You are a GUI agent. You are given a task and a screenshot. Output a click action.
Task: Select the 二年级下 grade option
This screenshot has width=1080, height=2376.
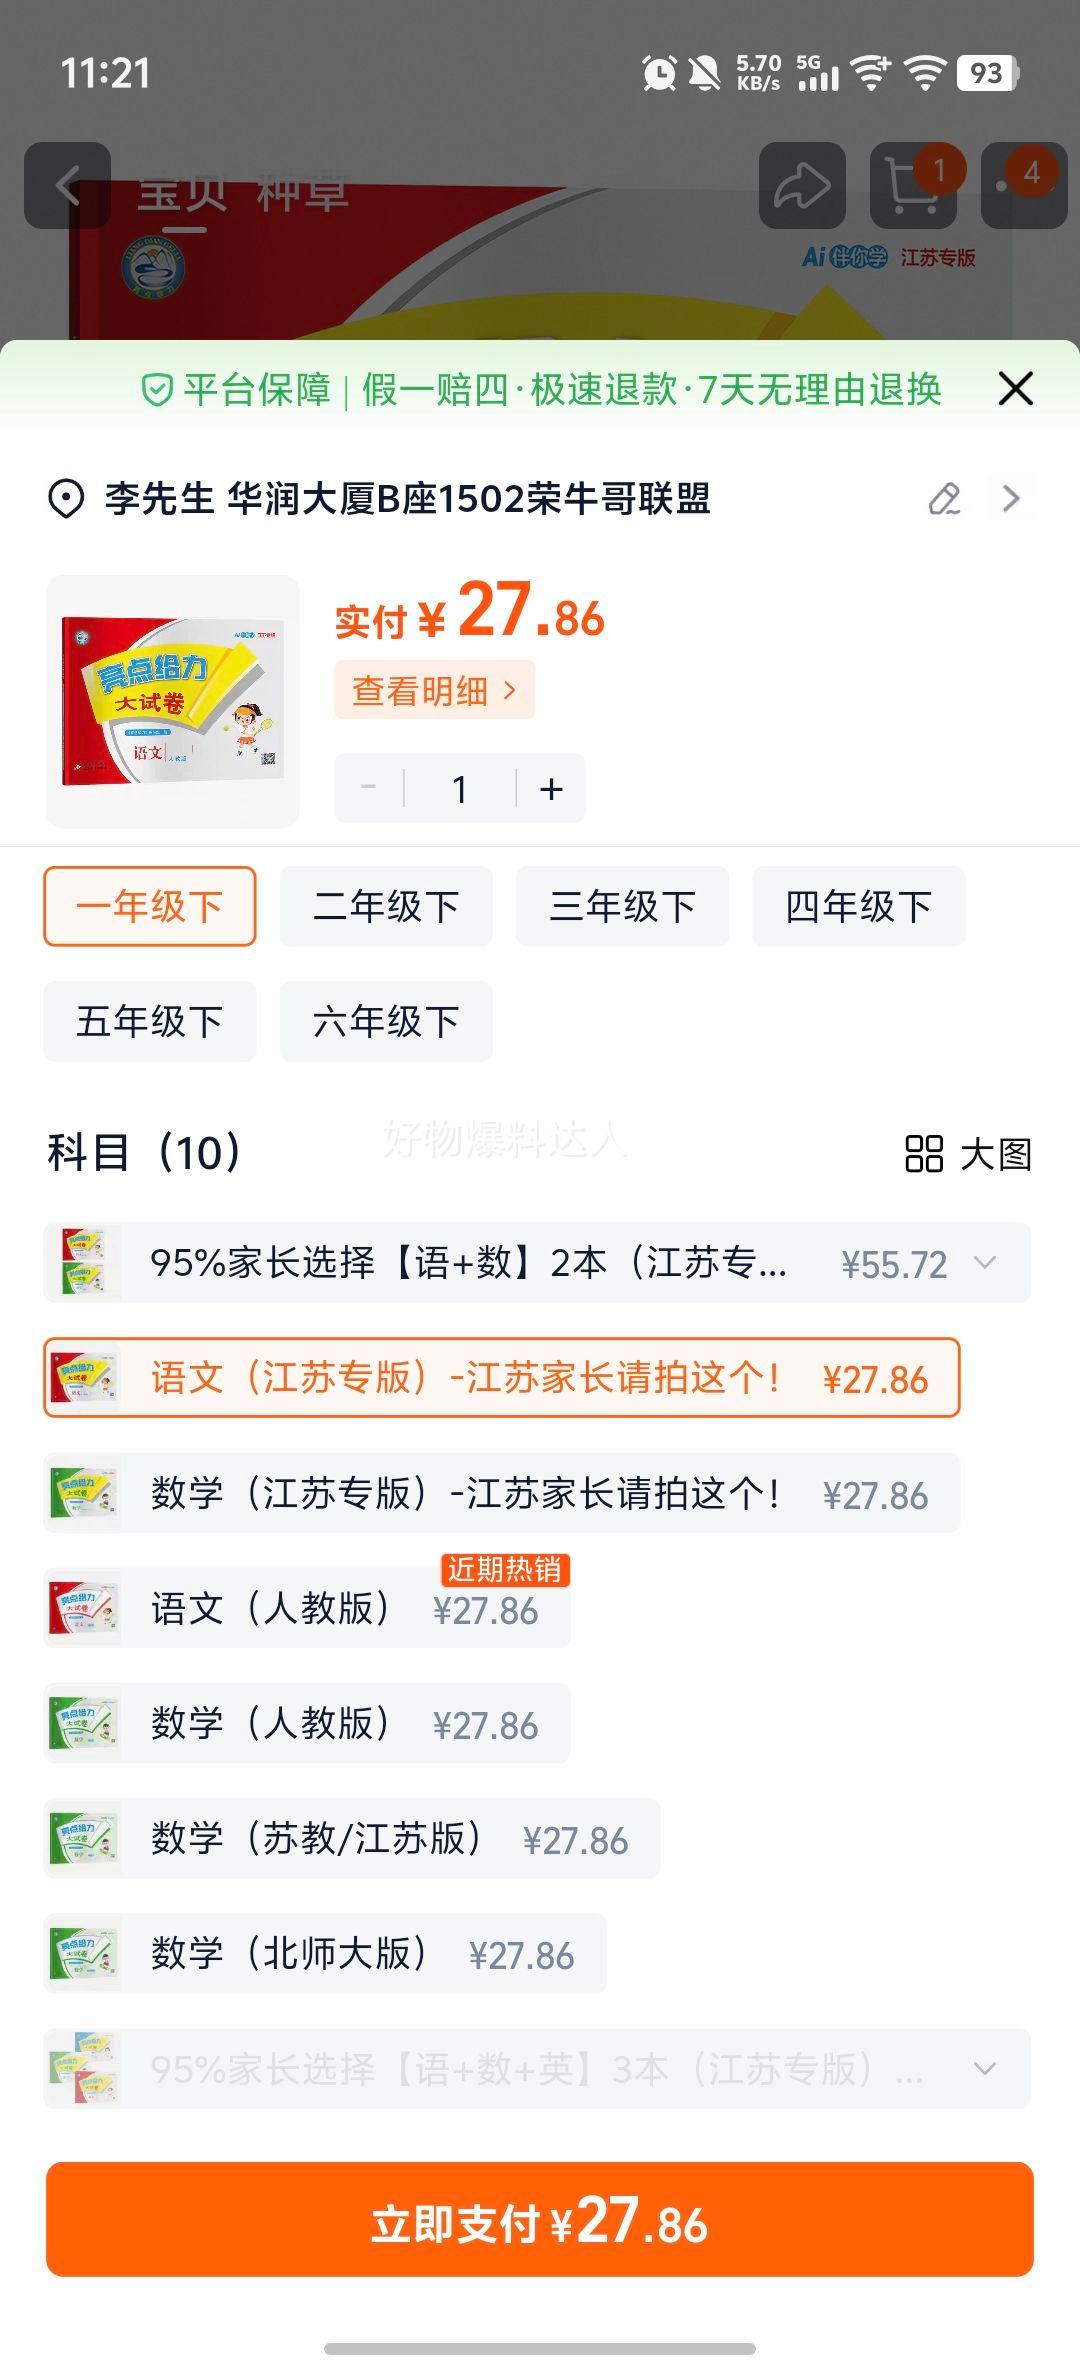click(x=386, y=907)
